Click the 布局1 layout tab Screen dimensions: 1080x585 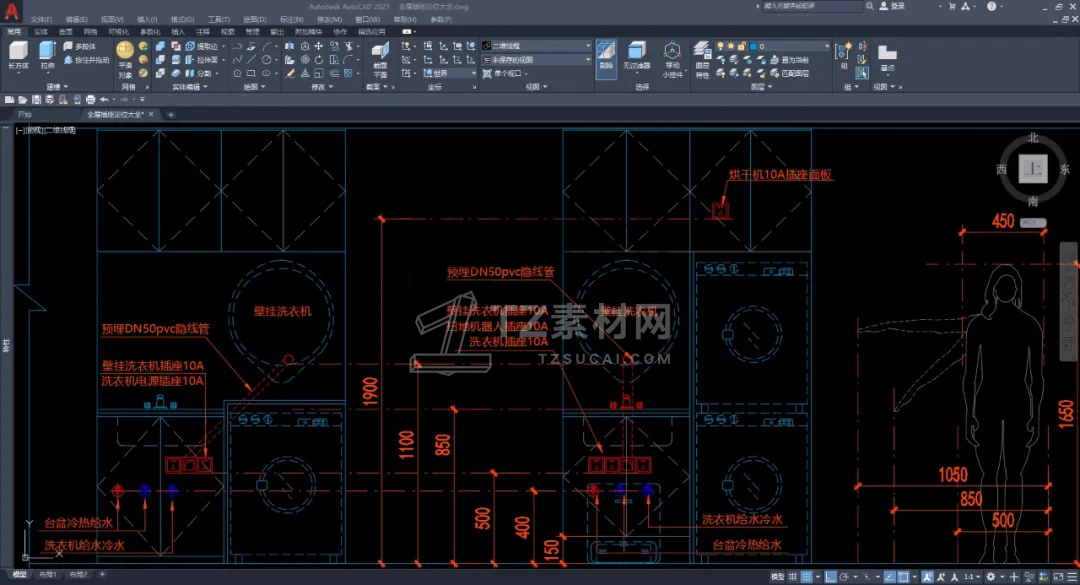coord(48,574)
